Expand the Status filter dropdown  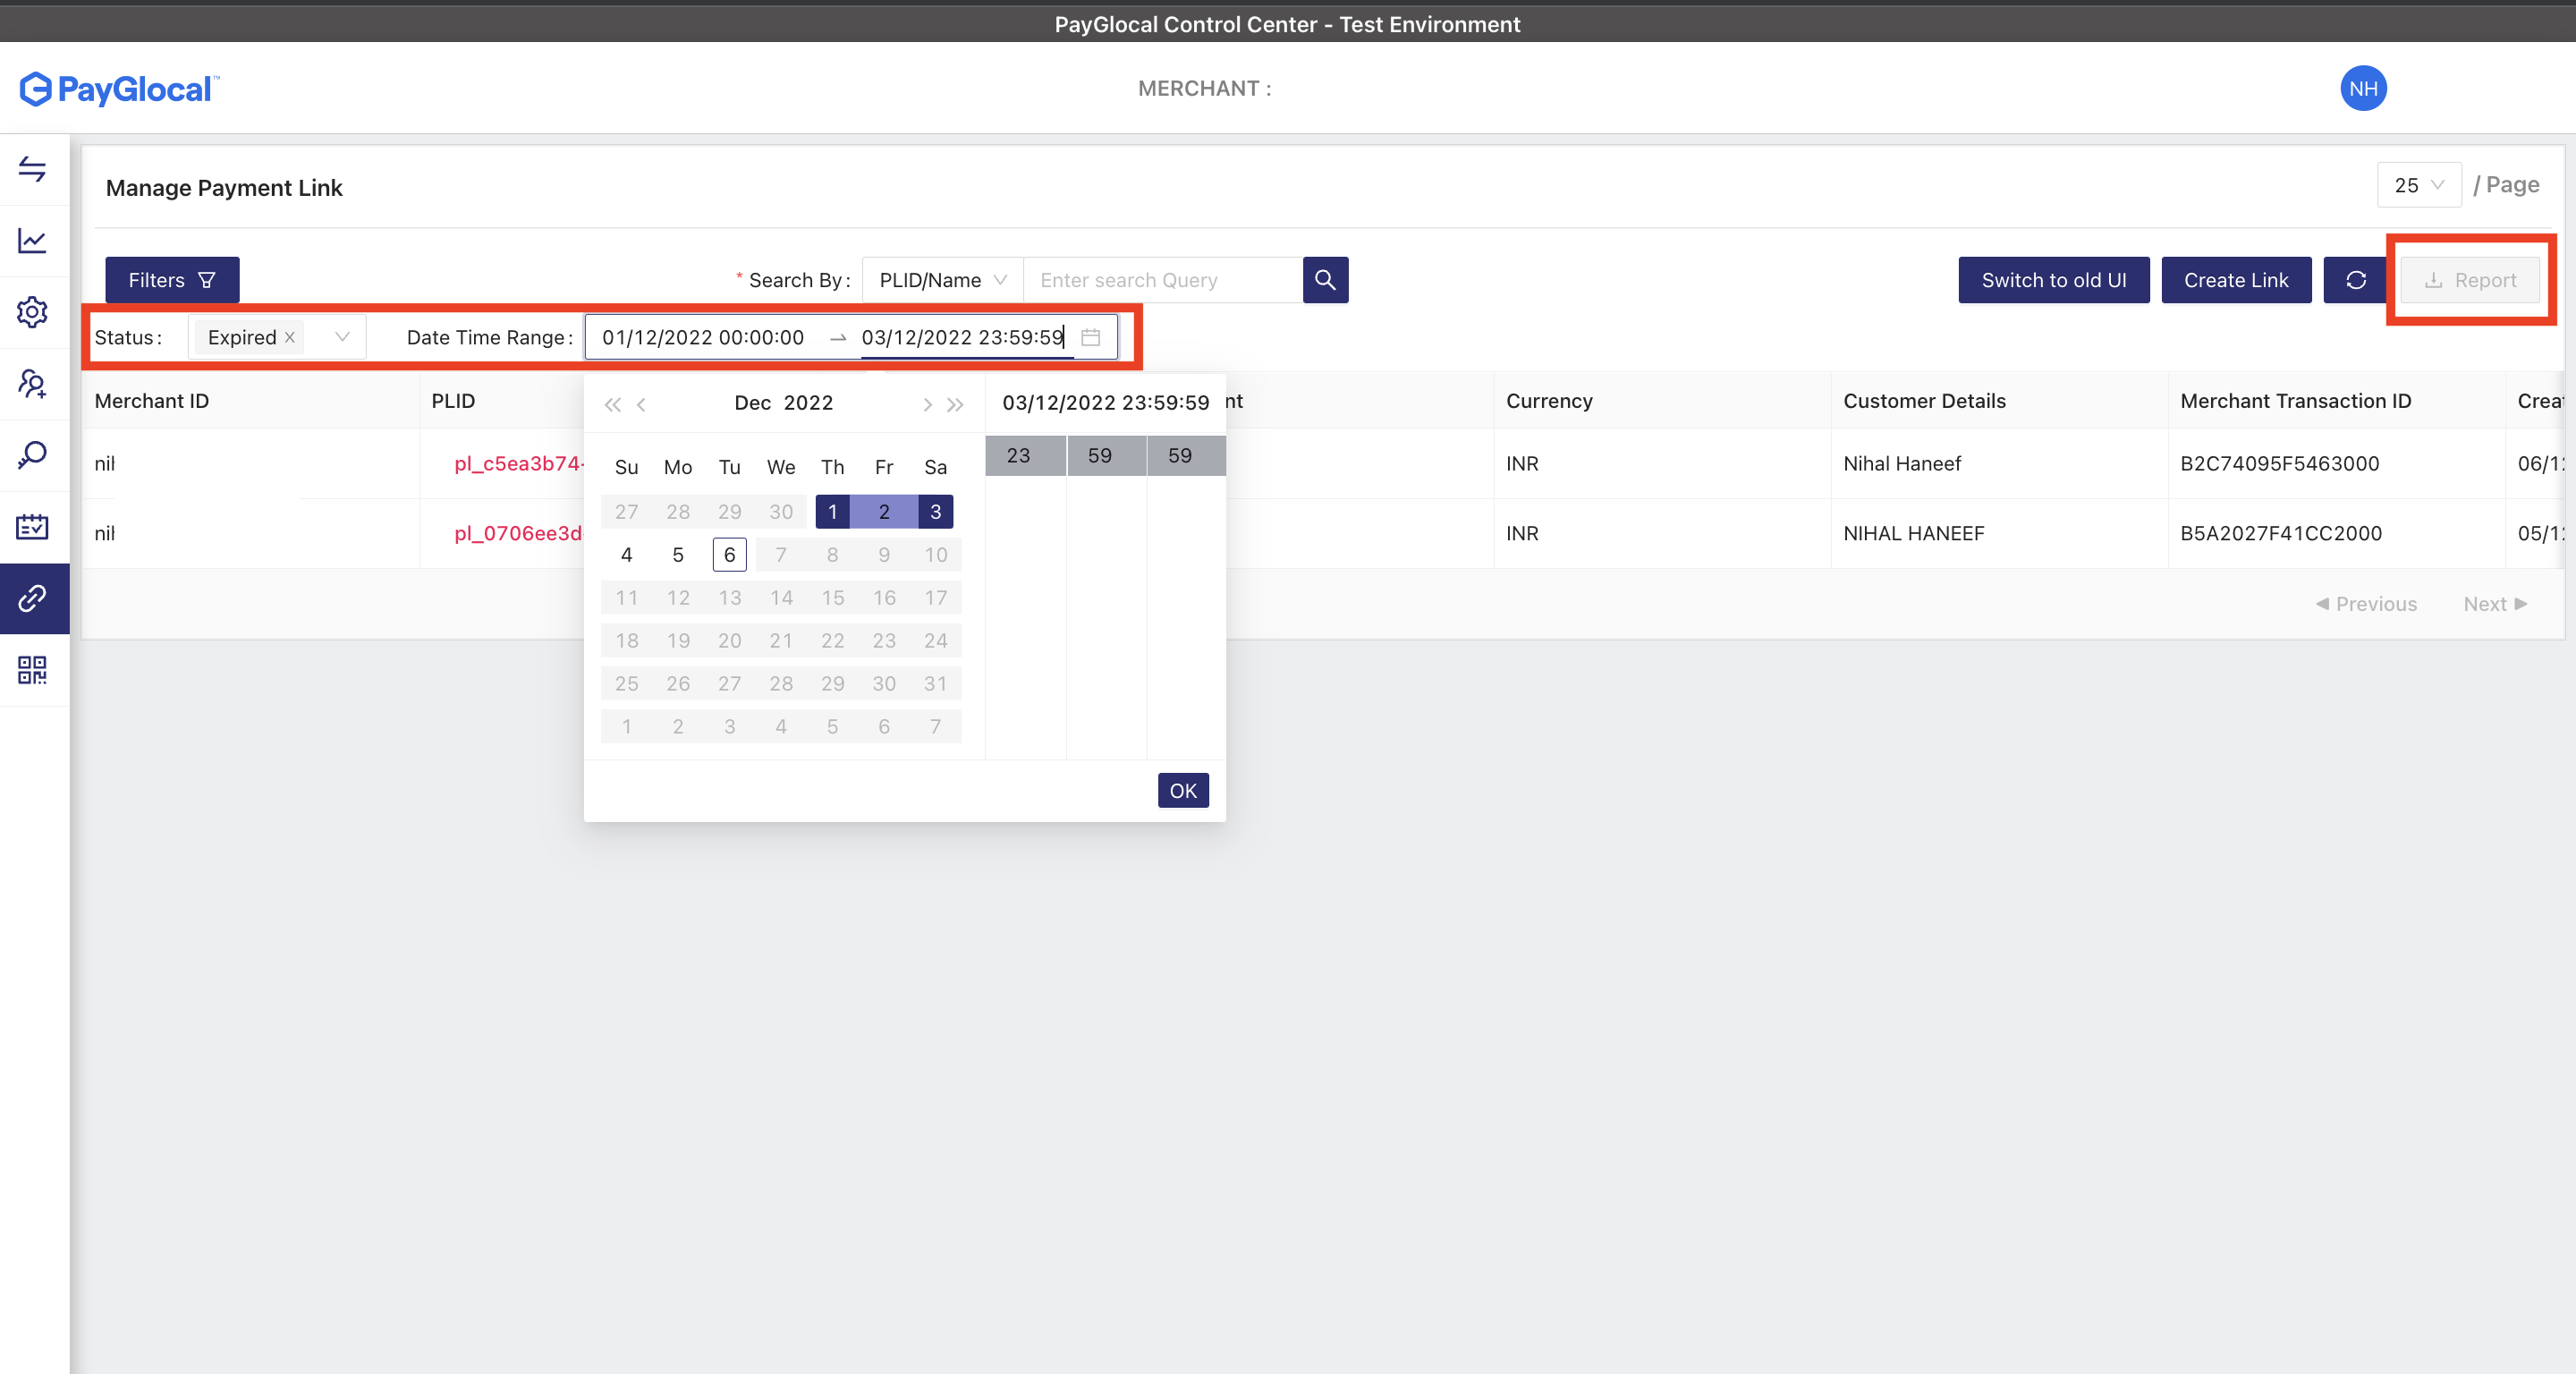tap(342, 338)
